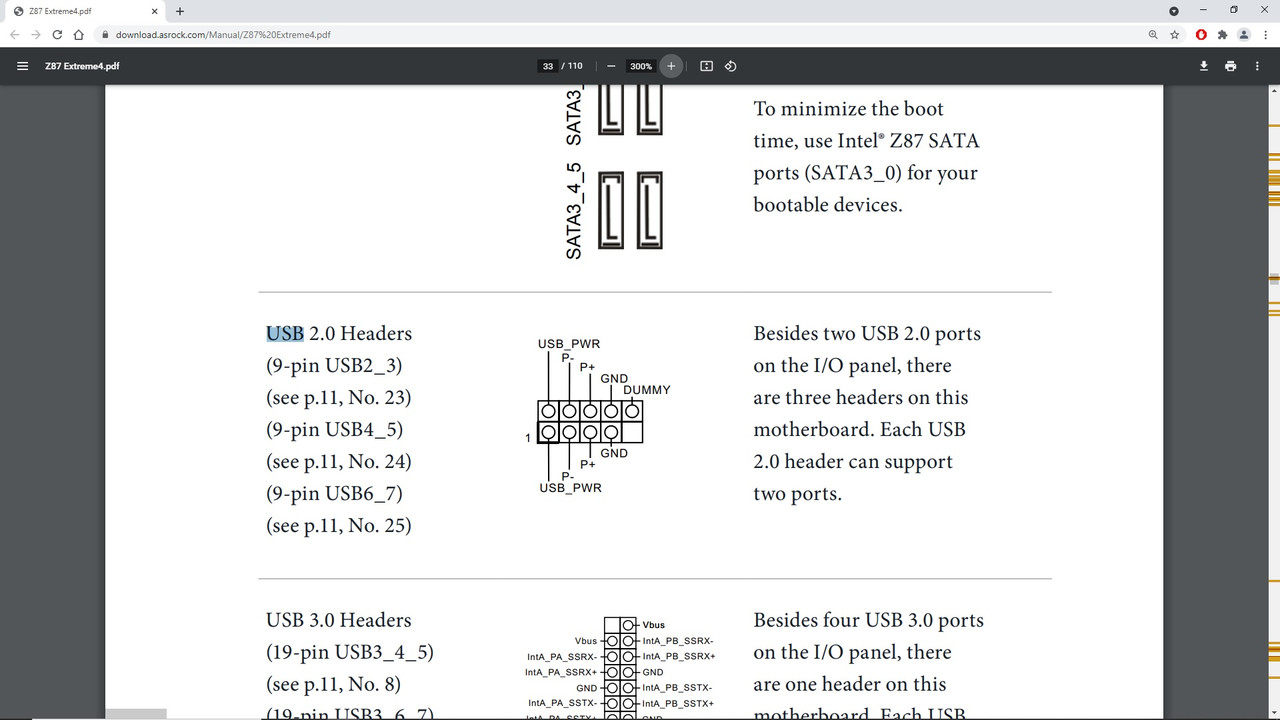This screenshot has height=720, width=1280.
Task: Open the Chrome profile avatar
Action: (x=1244, y=34)
